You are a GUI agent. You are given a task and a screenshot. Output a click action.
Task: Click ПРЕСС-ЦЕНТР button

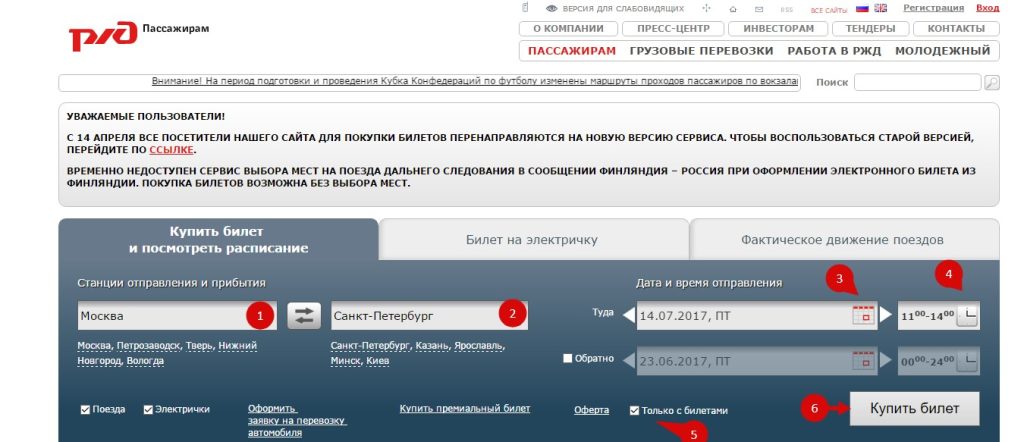[673, 29]
